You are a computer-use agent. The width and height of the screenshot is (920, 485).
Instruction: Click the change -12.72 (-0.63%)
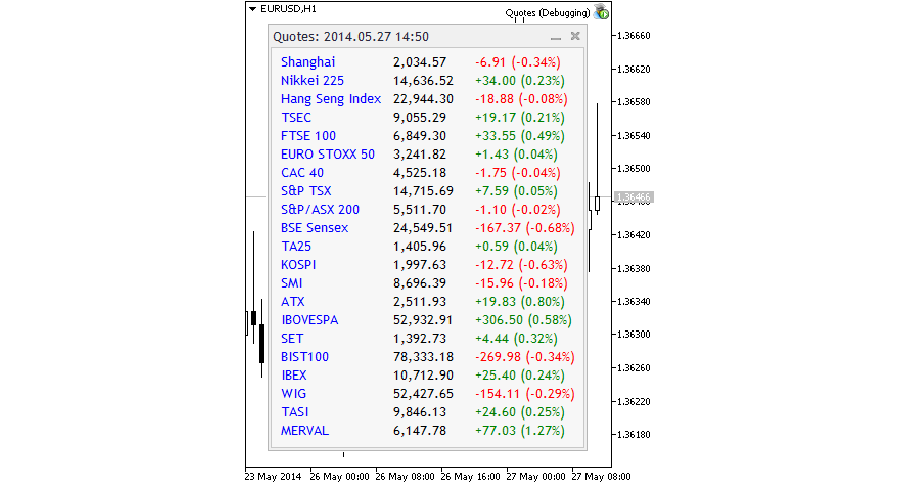point(521,265)
